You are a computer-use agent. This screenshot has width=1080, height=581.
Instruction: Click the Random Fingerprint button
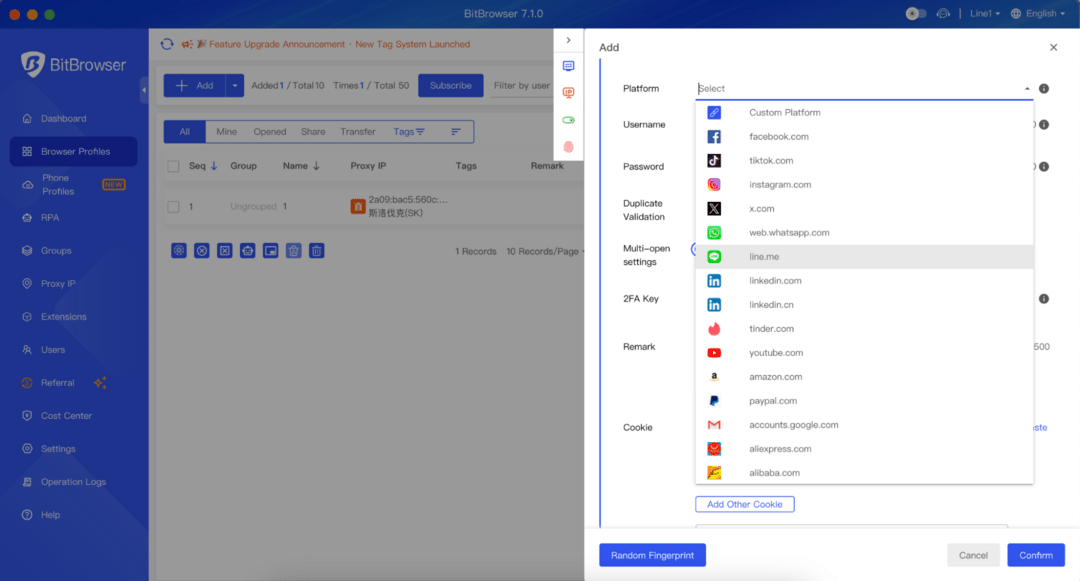click(x=652, y=555)
